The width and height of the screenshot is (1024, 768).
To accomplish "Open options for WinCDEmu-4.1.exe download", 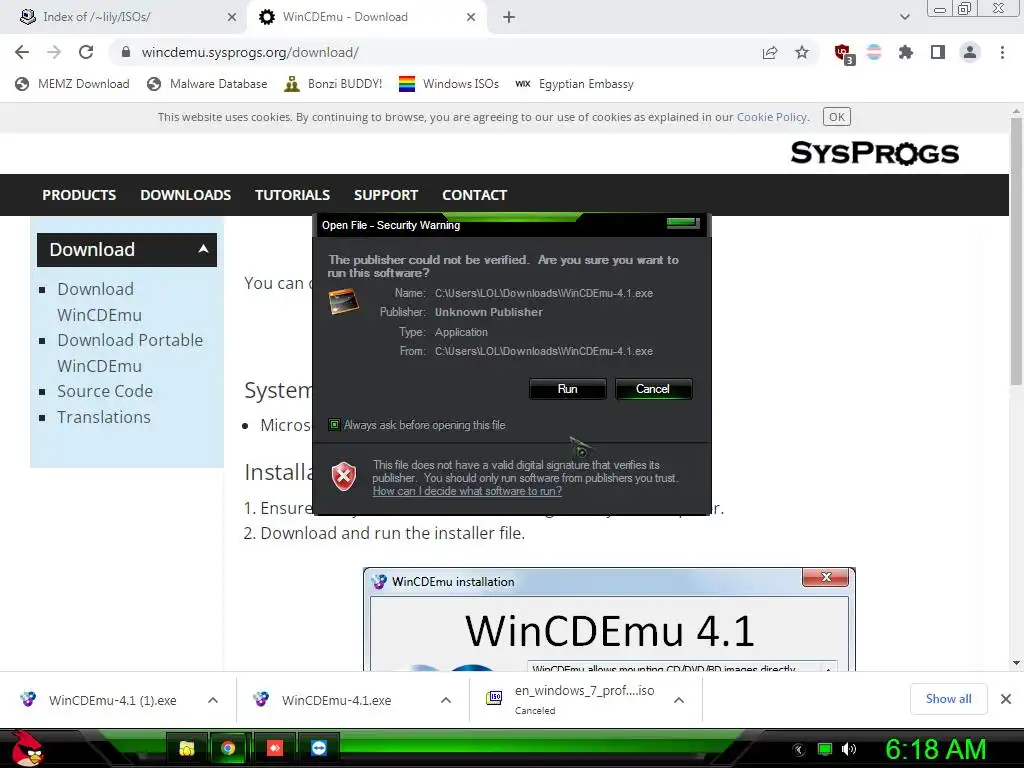I will [x=446, y=700].
